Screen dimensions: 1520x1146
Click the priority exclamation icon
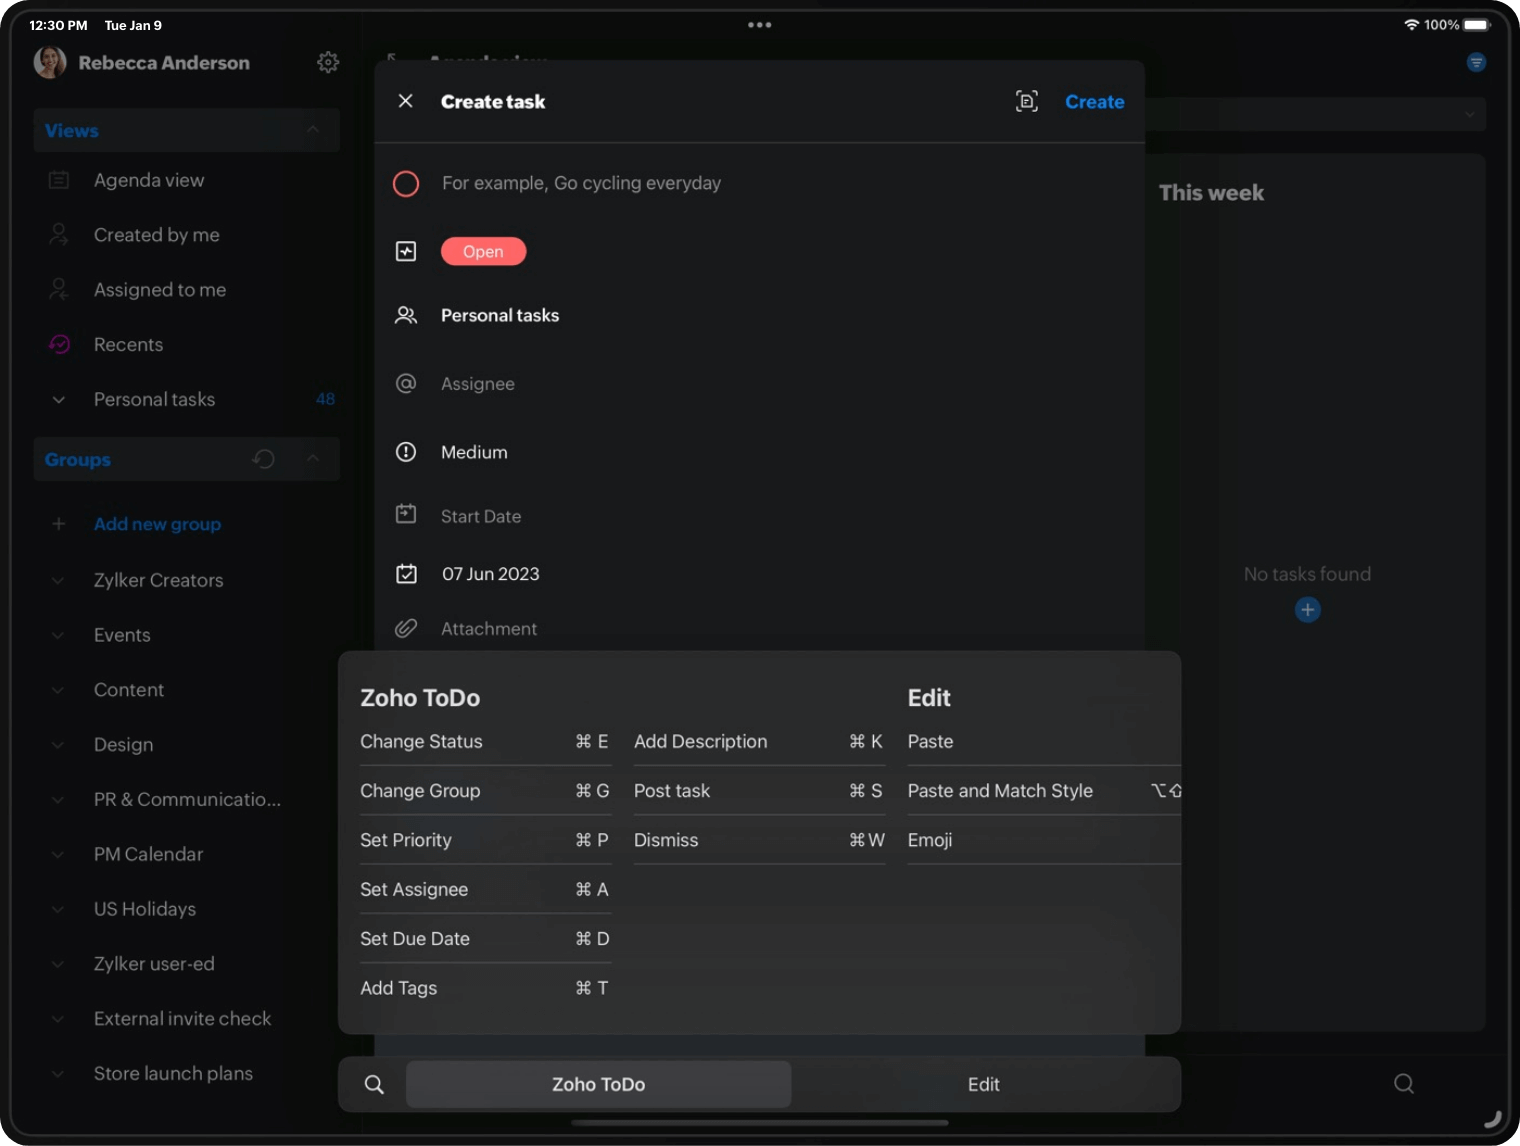[x=406, y=452]
